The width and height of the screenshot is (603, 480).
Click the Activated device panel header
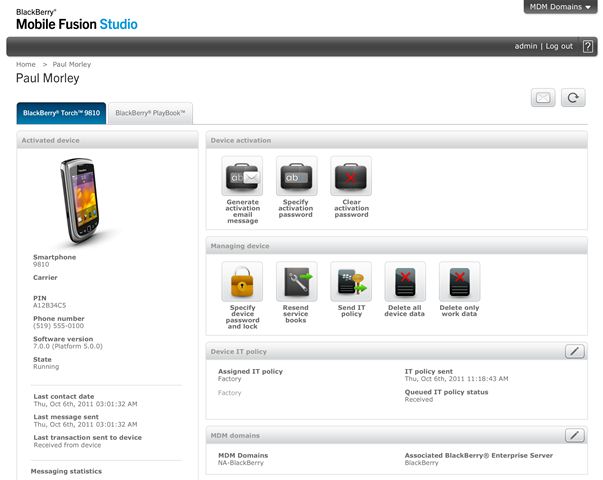point(107,140)
